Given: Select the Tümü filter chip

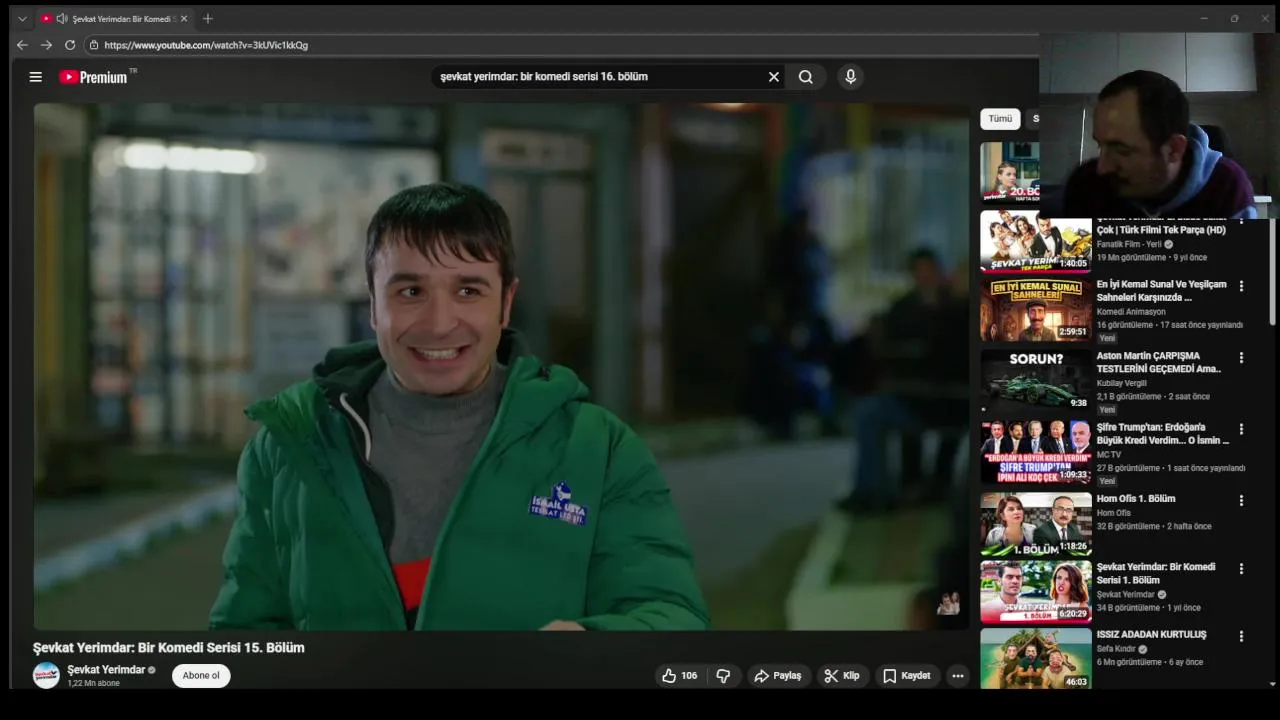Looking at the screenshot, I should 1000,119.
